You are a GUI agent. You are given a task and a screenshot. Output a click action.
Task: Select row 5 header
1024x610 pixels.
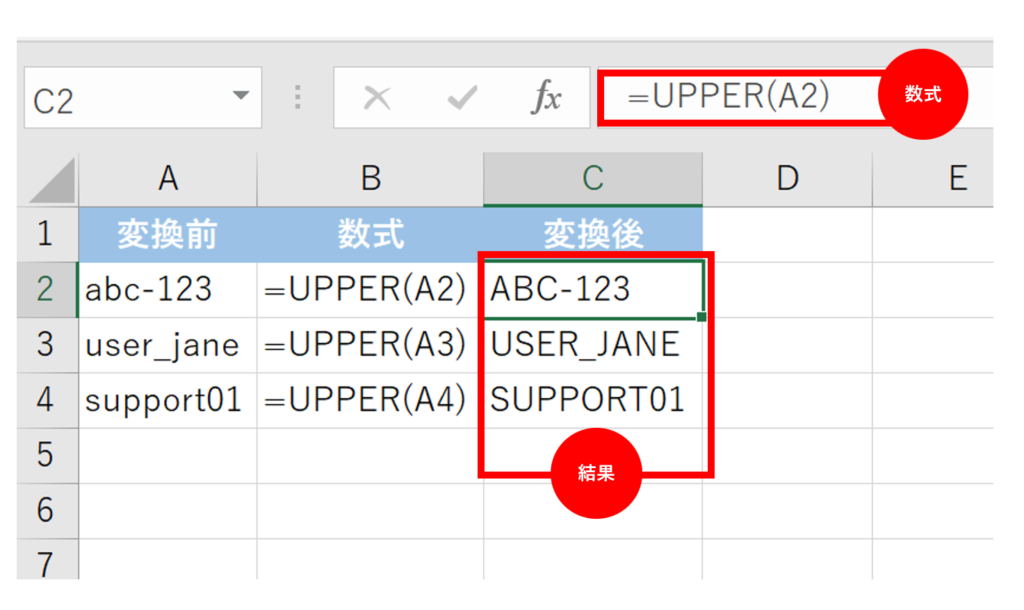point(46,455)
